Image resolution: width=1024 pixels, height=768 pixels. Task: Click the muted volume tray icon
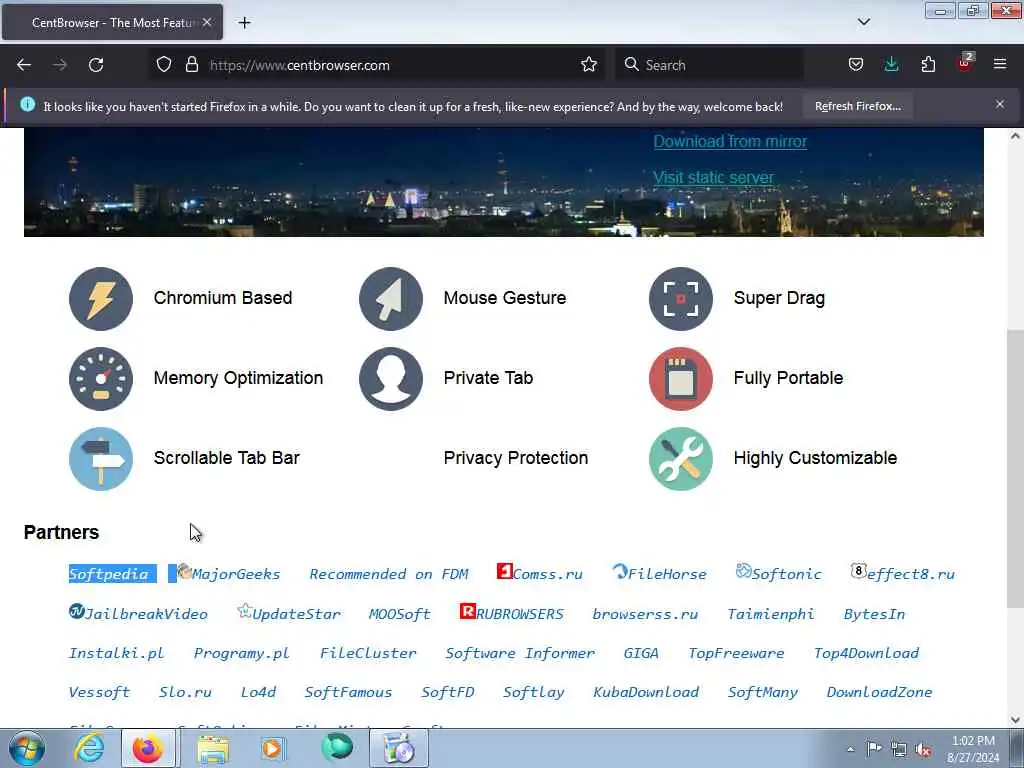pyautogui.click(x=923, y=749)
